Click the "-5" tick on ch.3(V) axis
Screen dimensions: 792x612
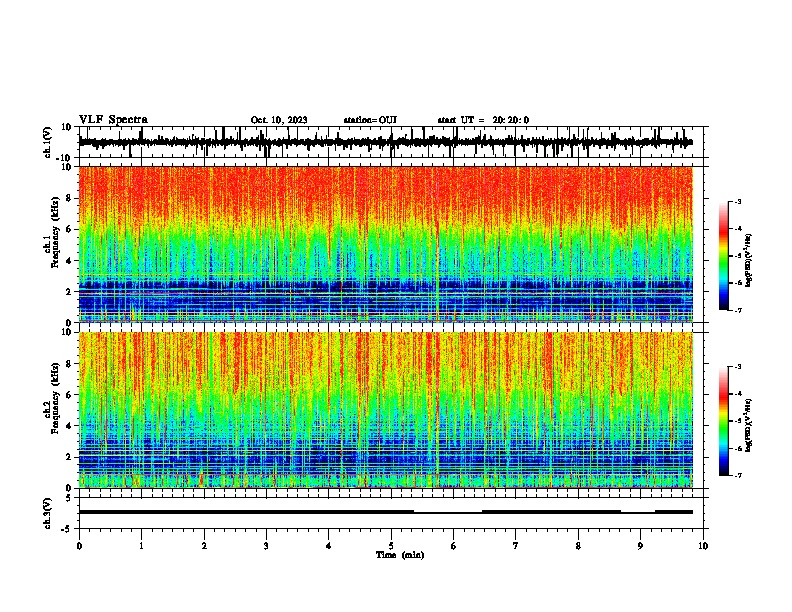(x=67, y=530)
